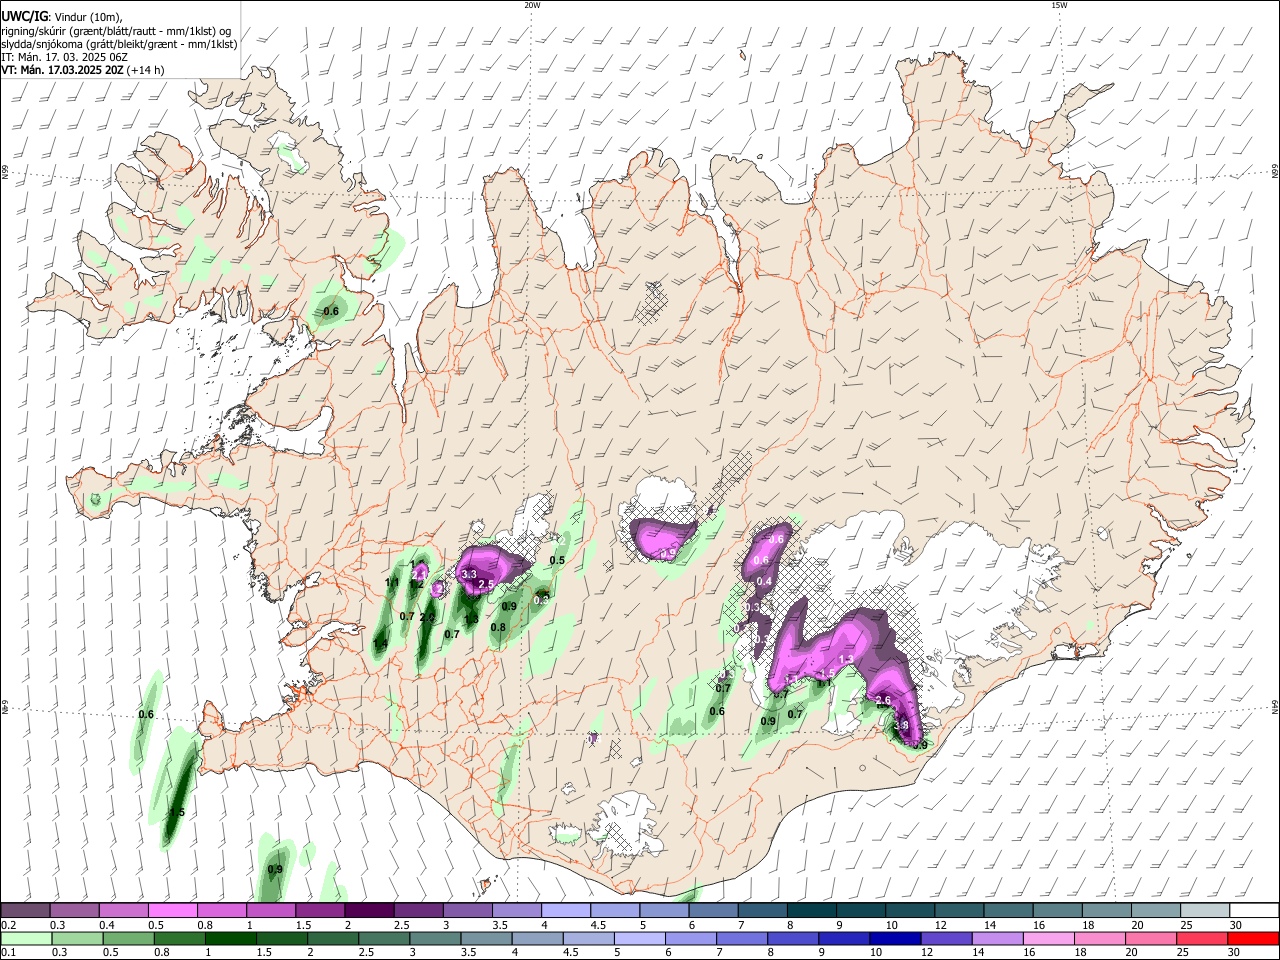This screenshot has height=960, width=1280.
Task: Pick the white 30 swatch ending upper legend
Action: point(1253,910)
